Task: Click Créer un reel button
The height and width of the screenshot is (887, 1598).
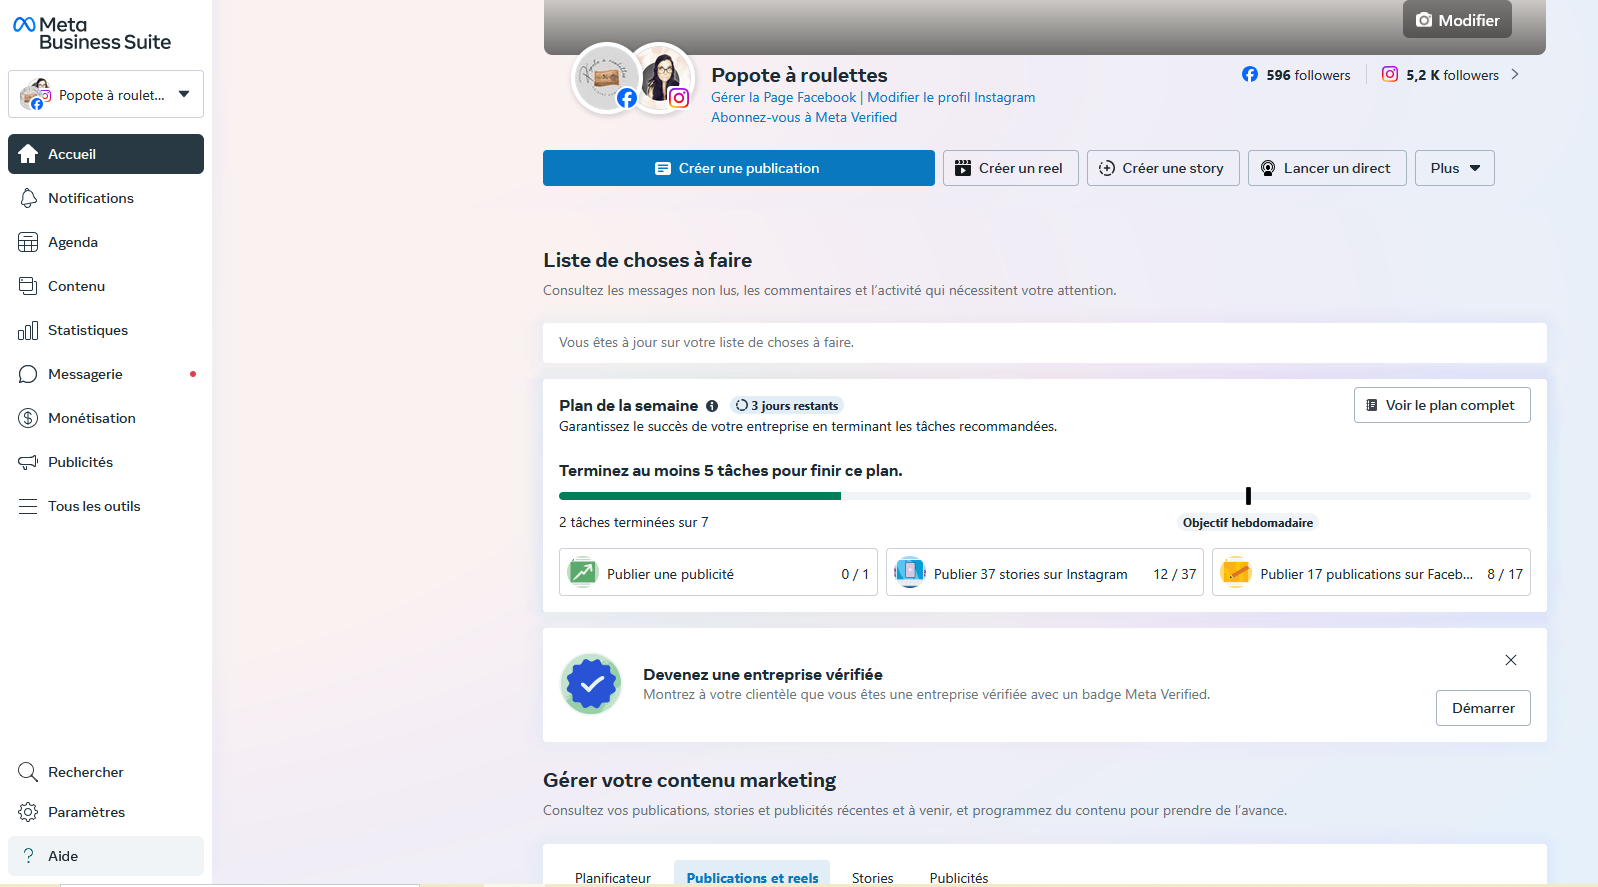Action: point(1011,168)
